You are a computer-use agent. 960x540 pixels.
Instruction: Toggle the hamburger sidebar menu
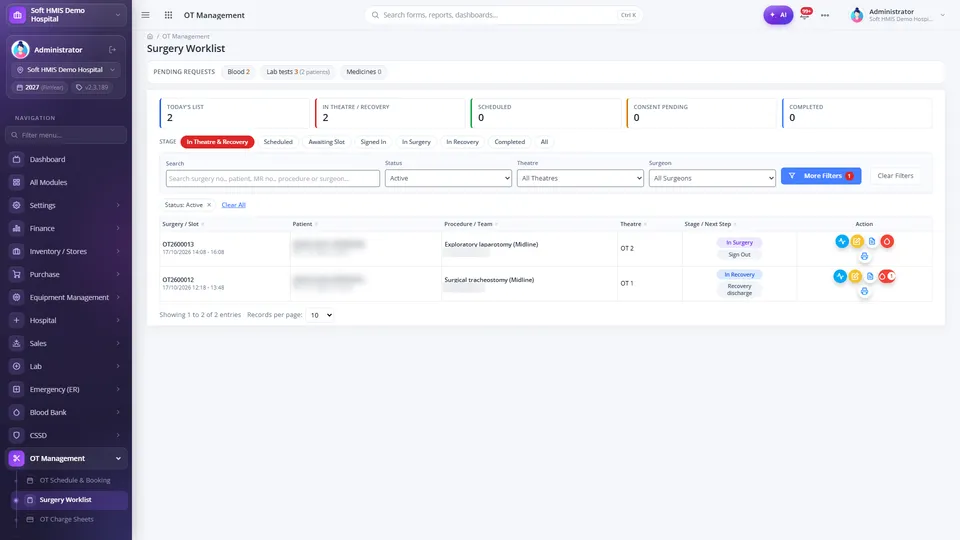[146, 15]
